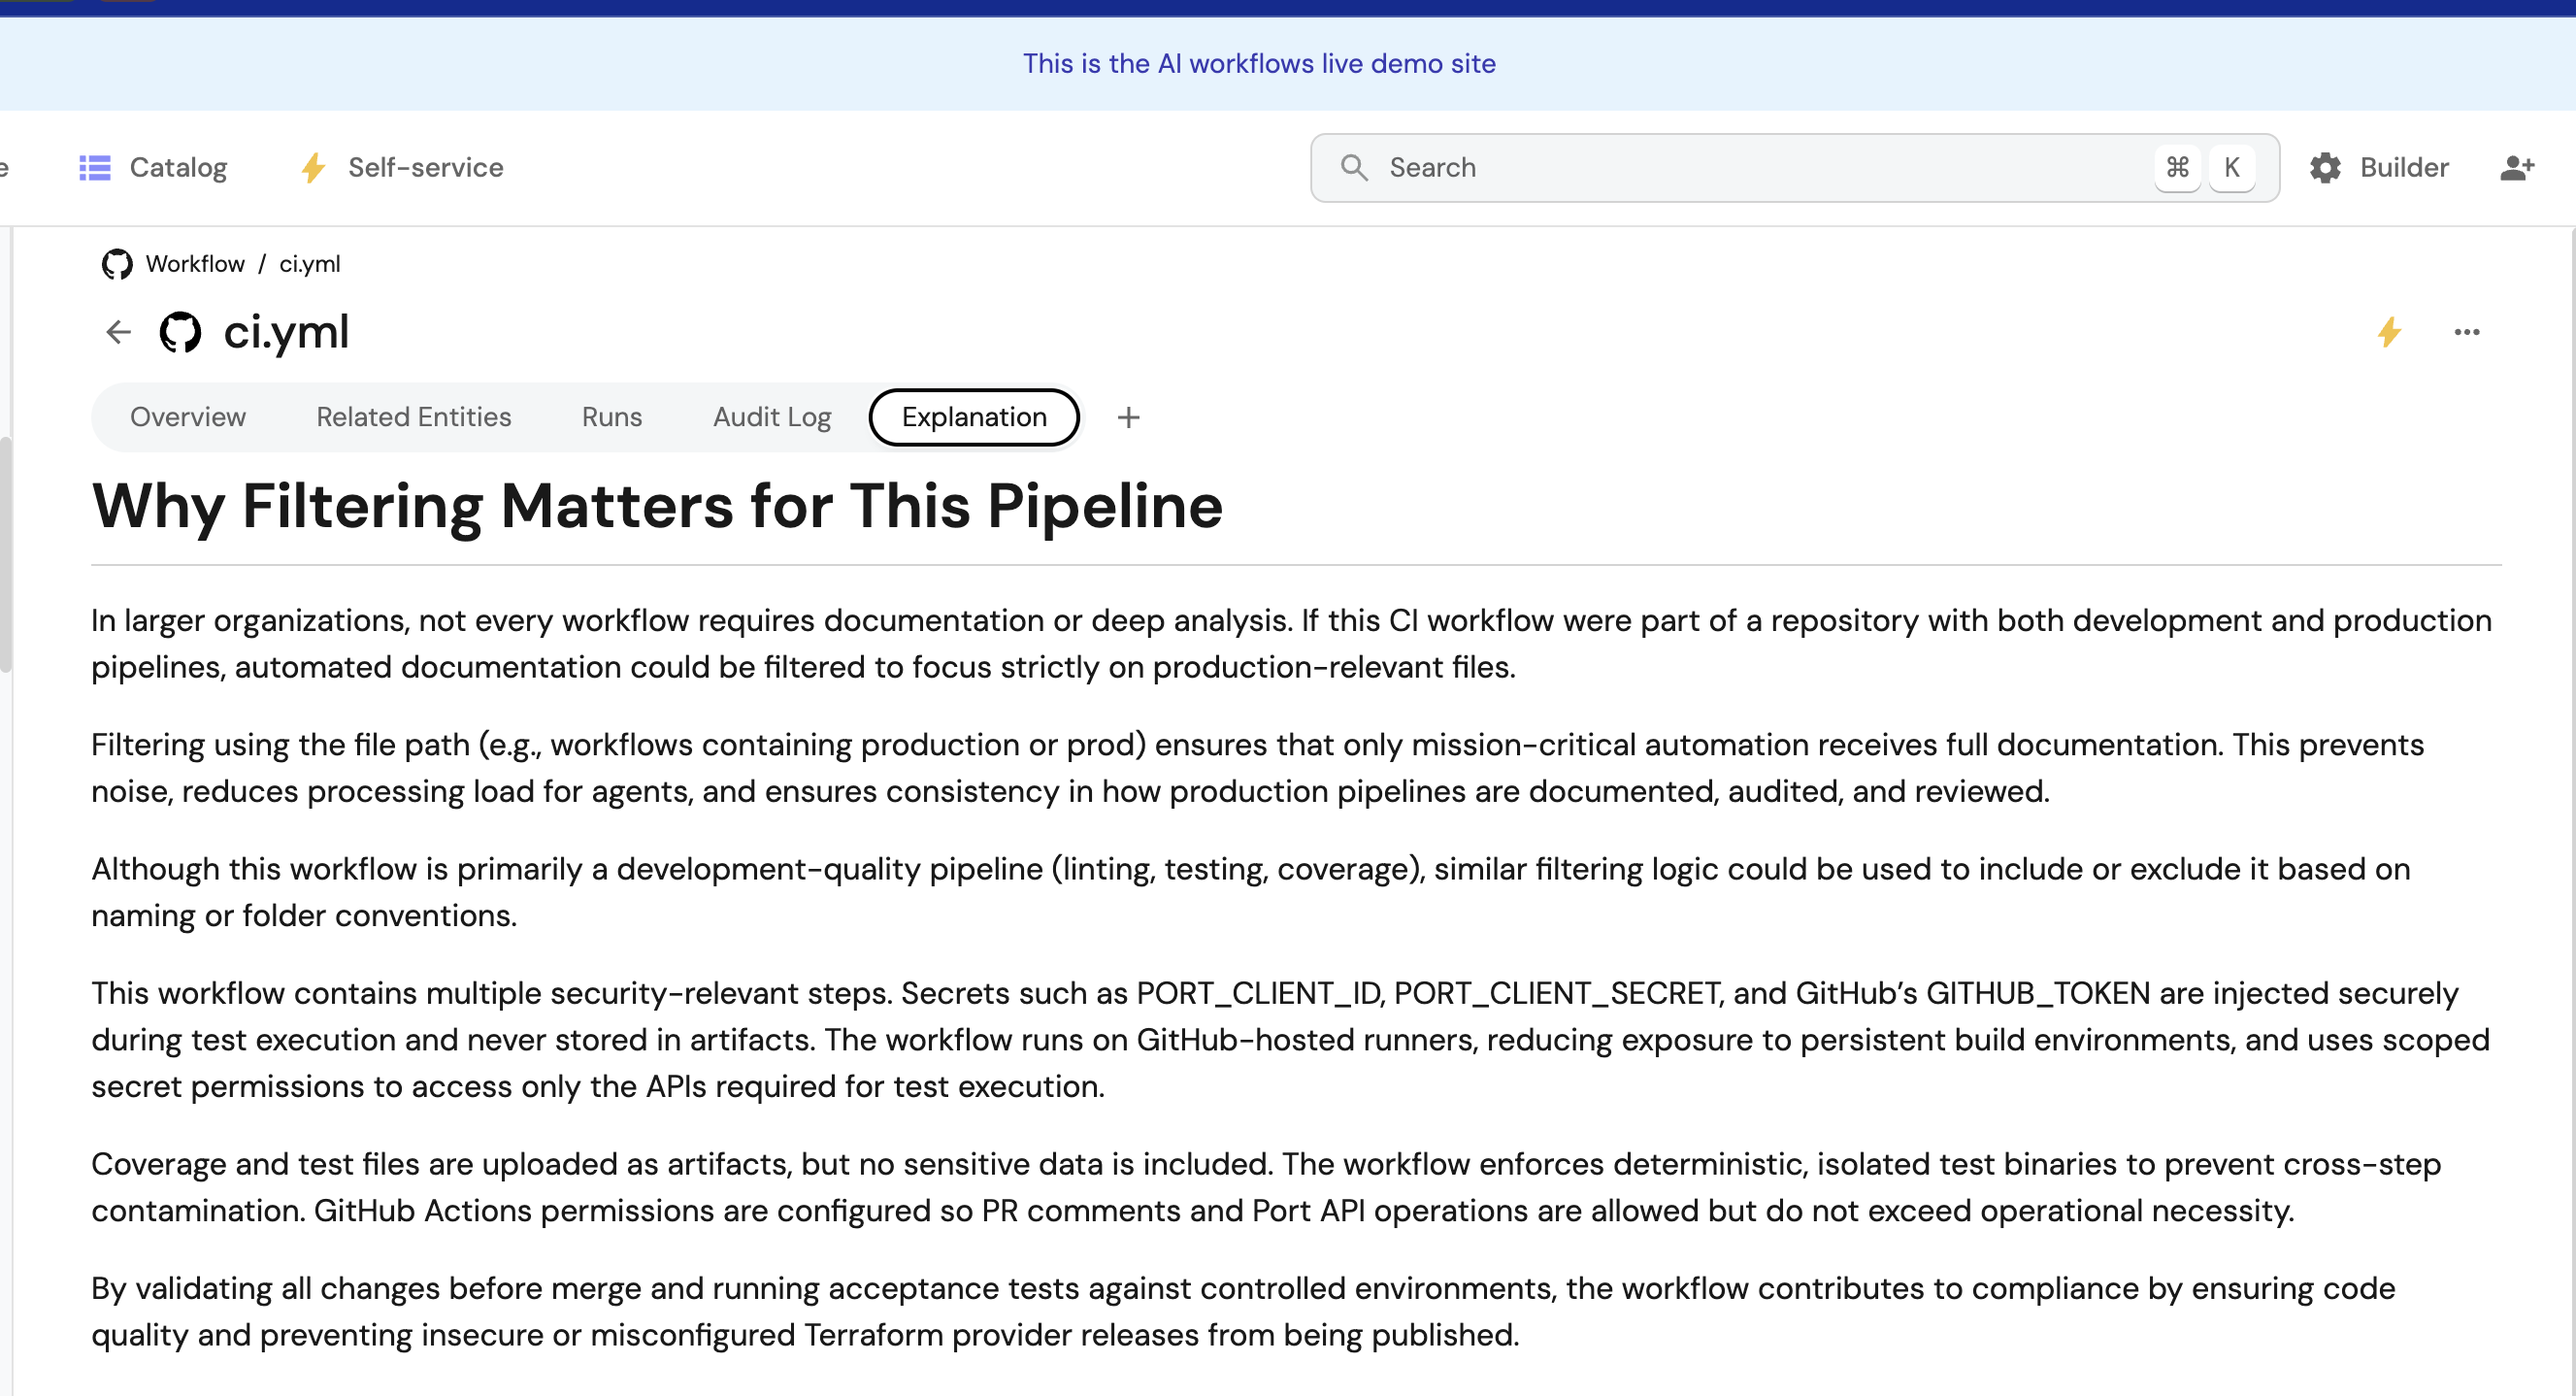Click the Builder gear icon
The height and width of the screenshot is (1396, 2576).
point(2325,168)
